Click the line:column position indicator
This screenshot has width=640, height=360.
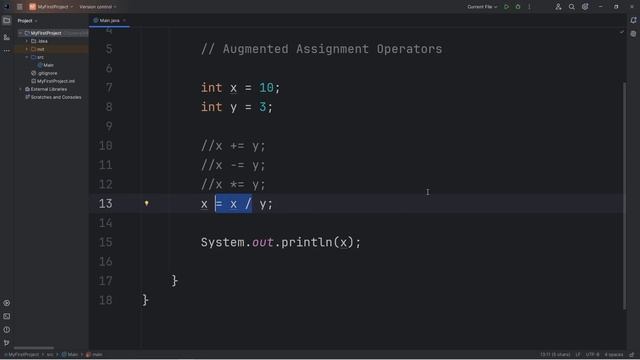point(555,355)
